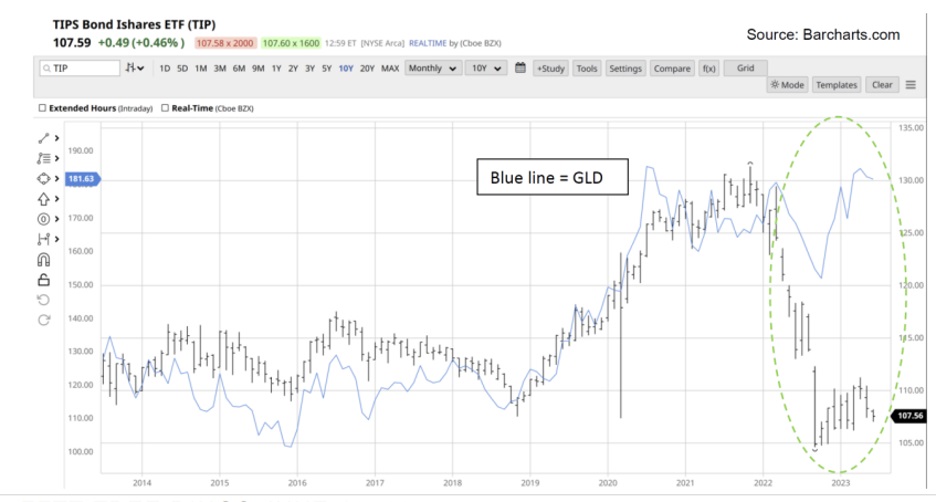Toggle the magnet snap tool
This screenshot has width=936, height=502.
pyautogui.click(x=44, y=260)
